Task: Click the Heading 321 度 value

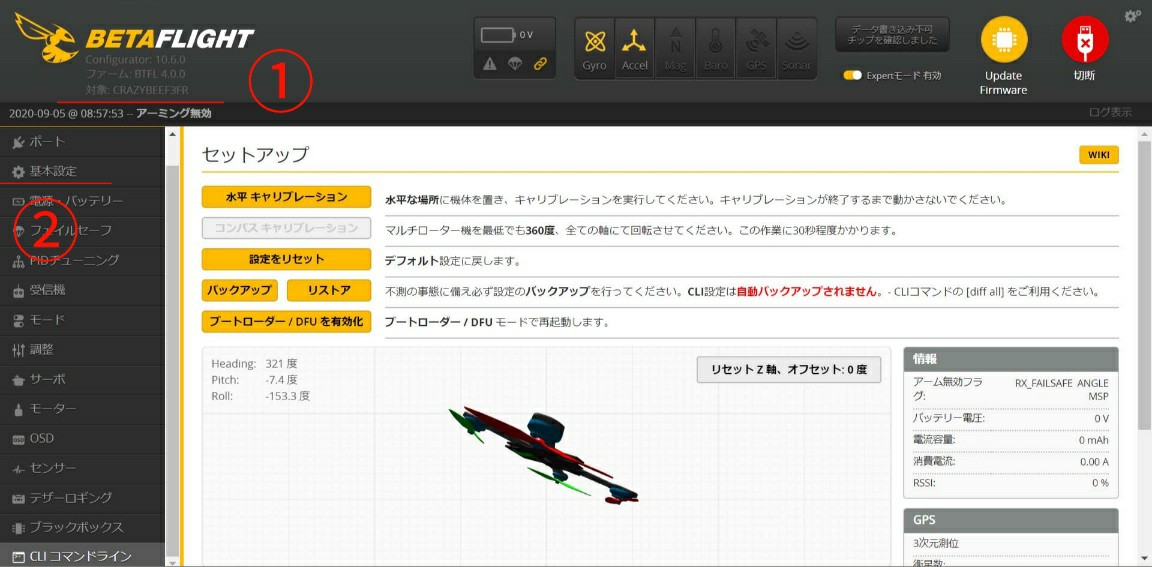Action: [281, 364]
